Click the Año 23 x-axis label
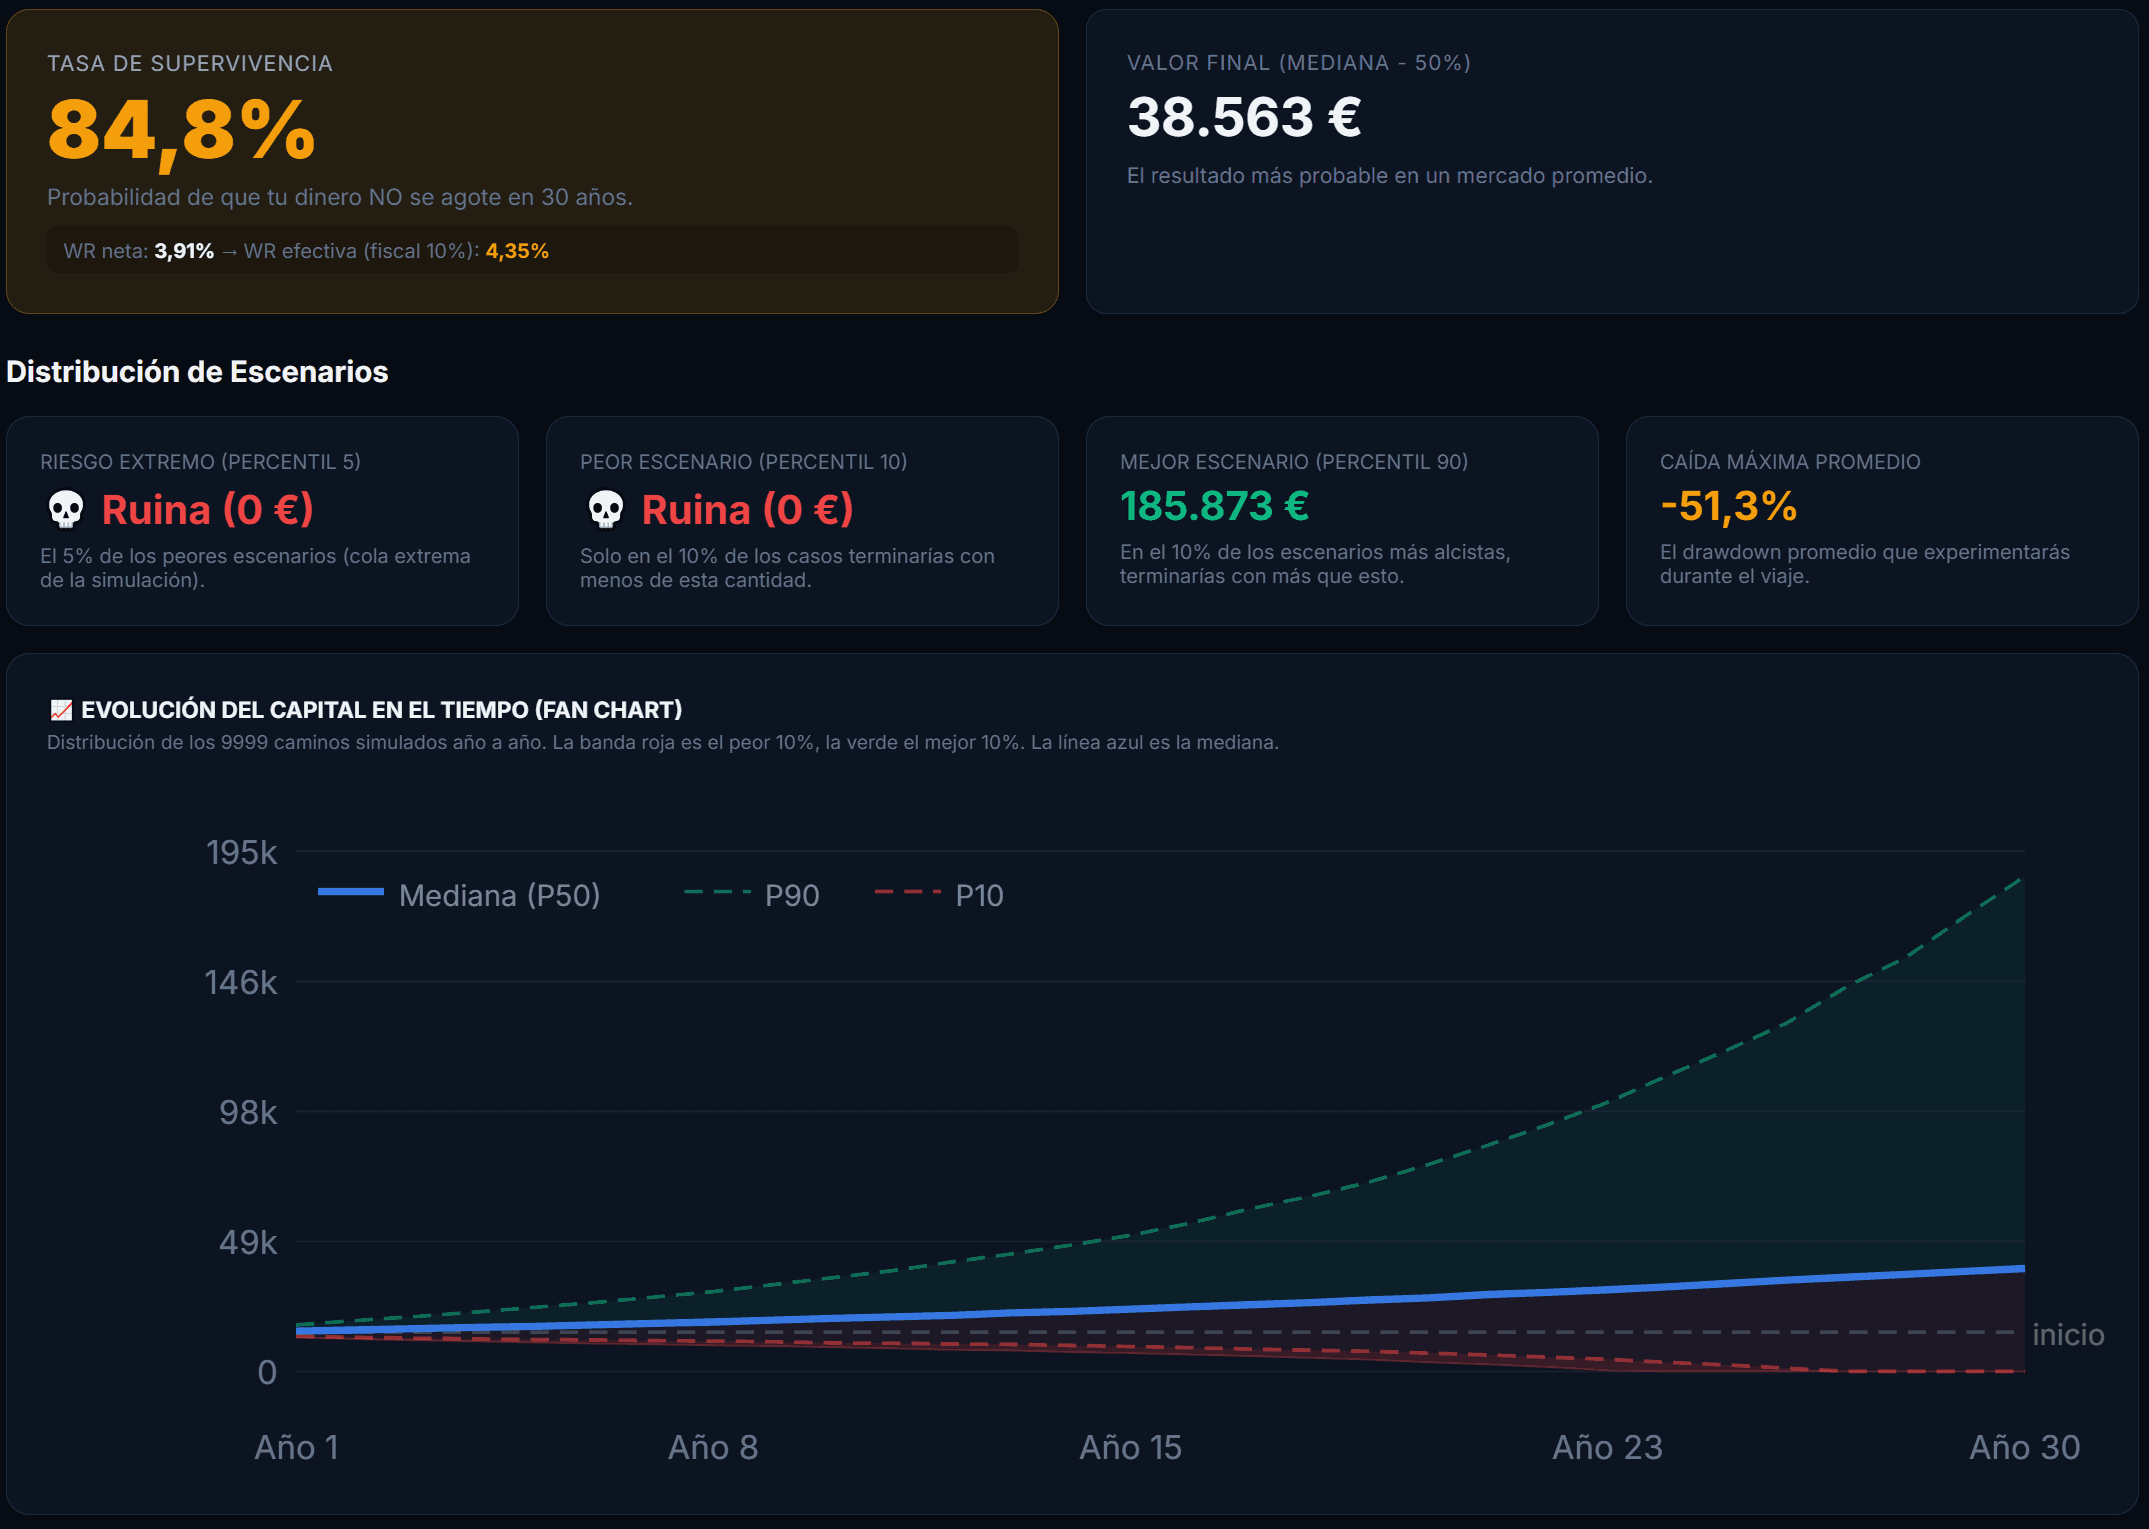The width and height of the screenshot is (2149, 1529). 1607,1447
